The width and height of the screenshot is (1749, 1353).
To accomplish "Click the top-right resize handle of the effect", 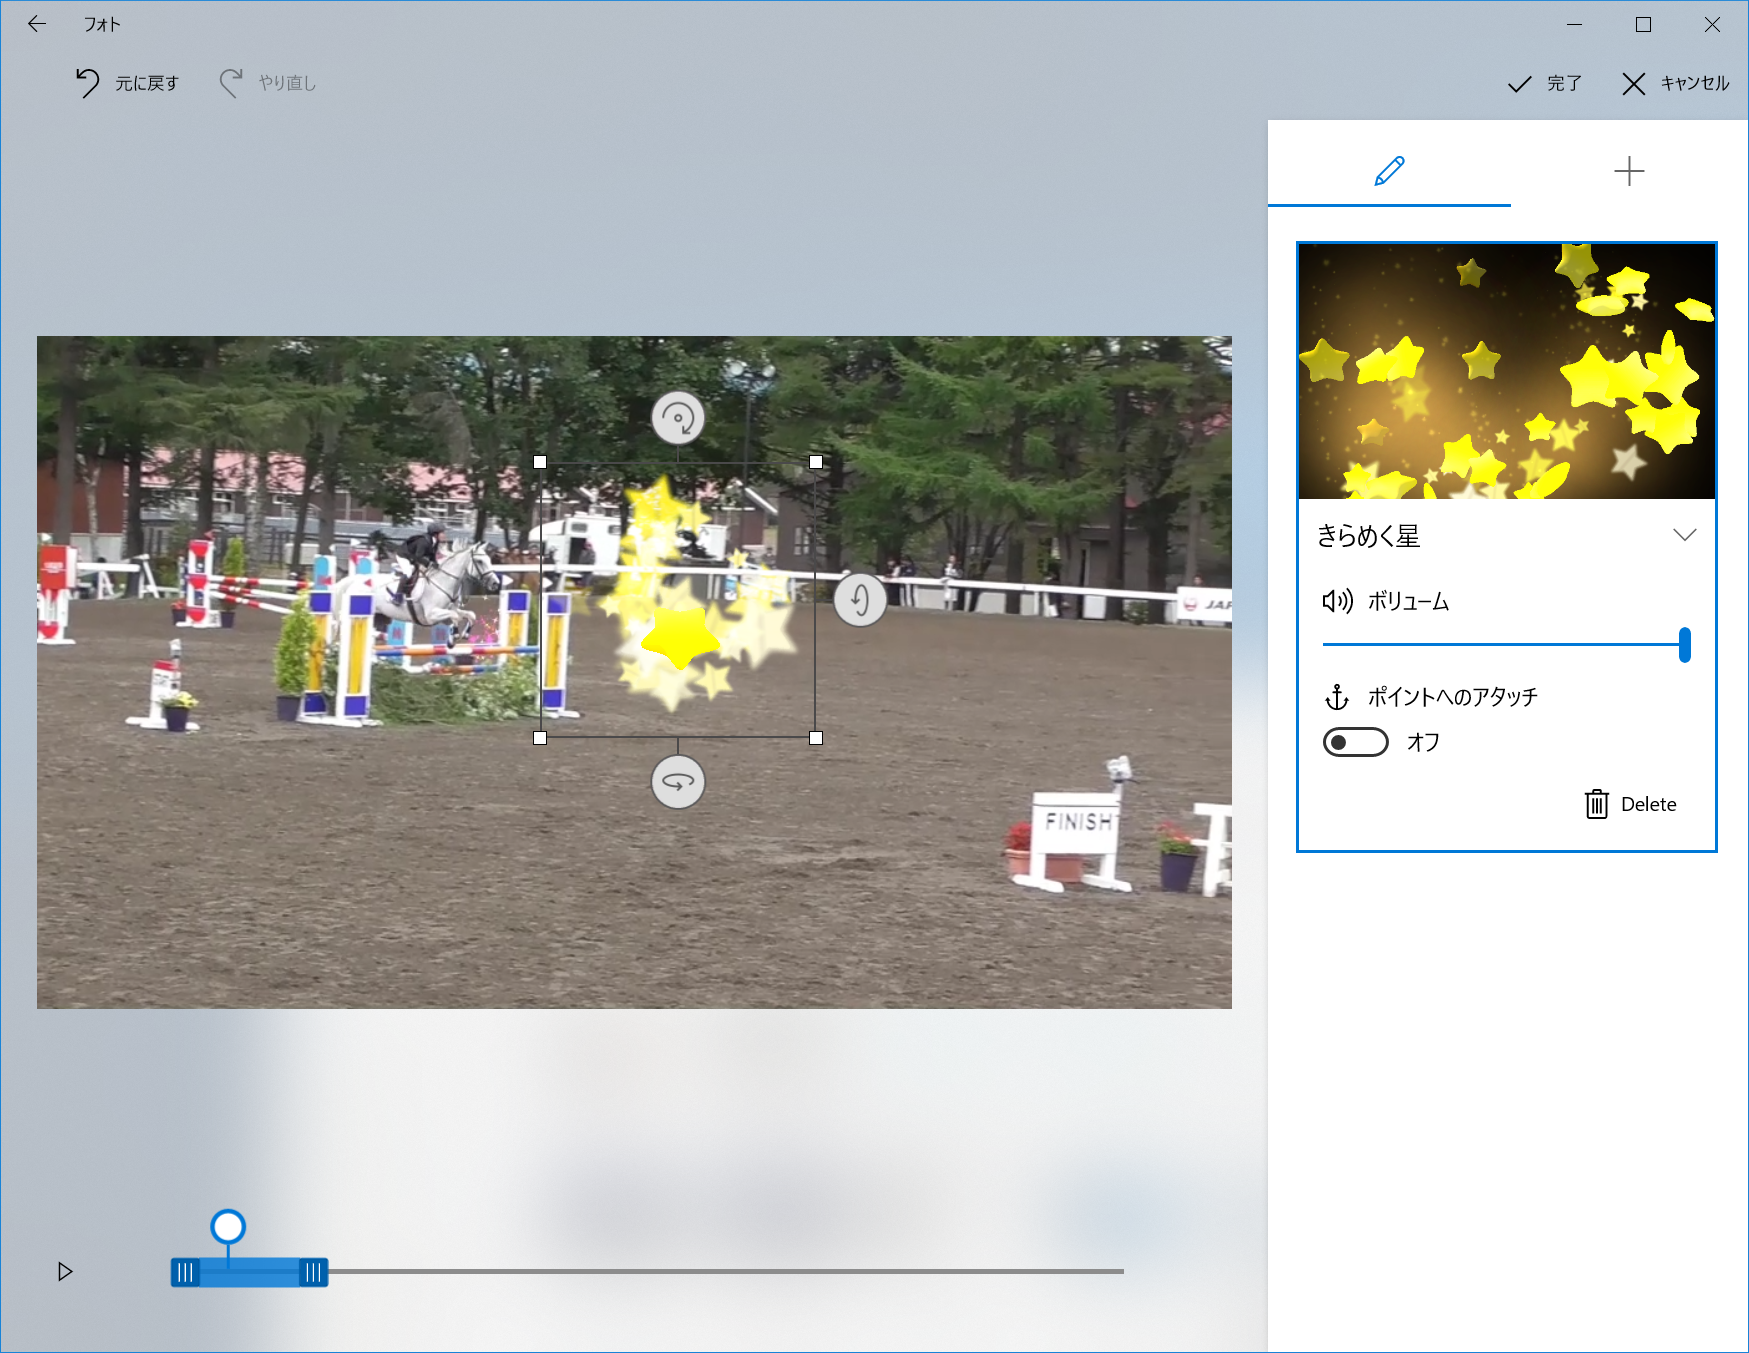I will [x=816, y=462].
